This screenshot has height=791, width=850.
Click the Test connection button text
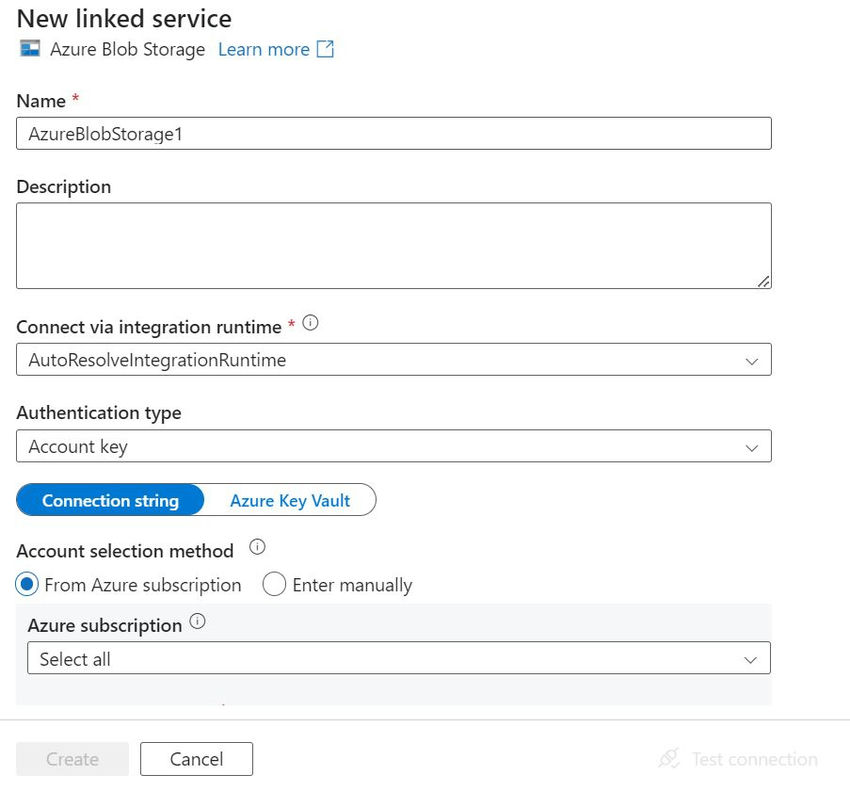point(755,759)
